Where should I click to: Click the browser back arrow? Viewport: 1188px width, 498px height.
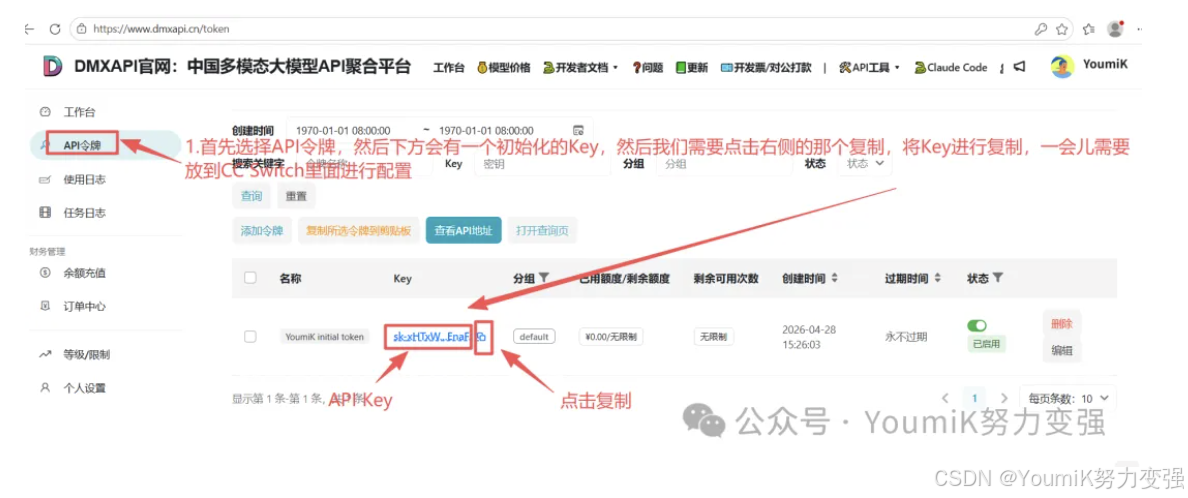[29, 29]
